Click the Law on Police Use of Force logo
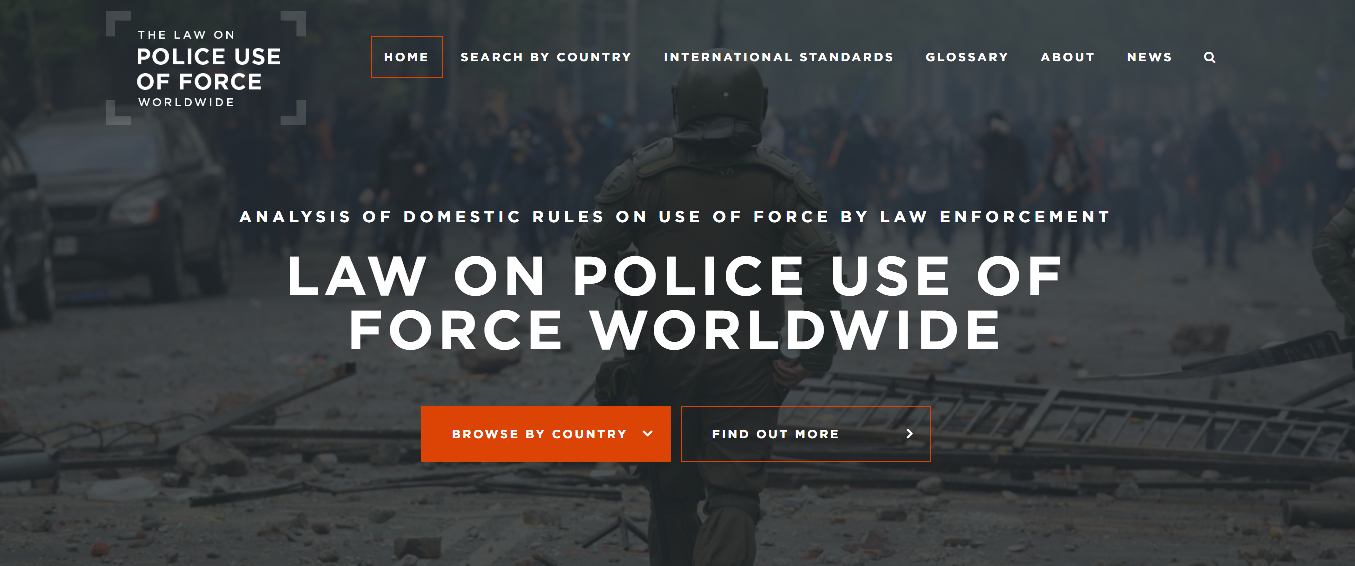Screen dimensions: 1355x566 206,68
